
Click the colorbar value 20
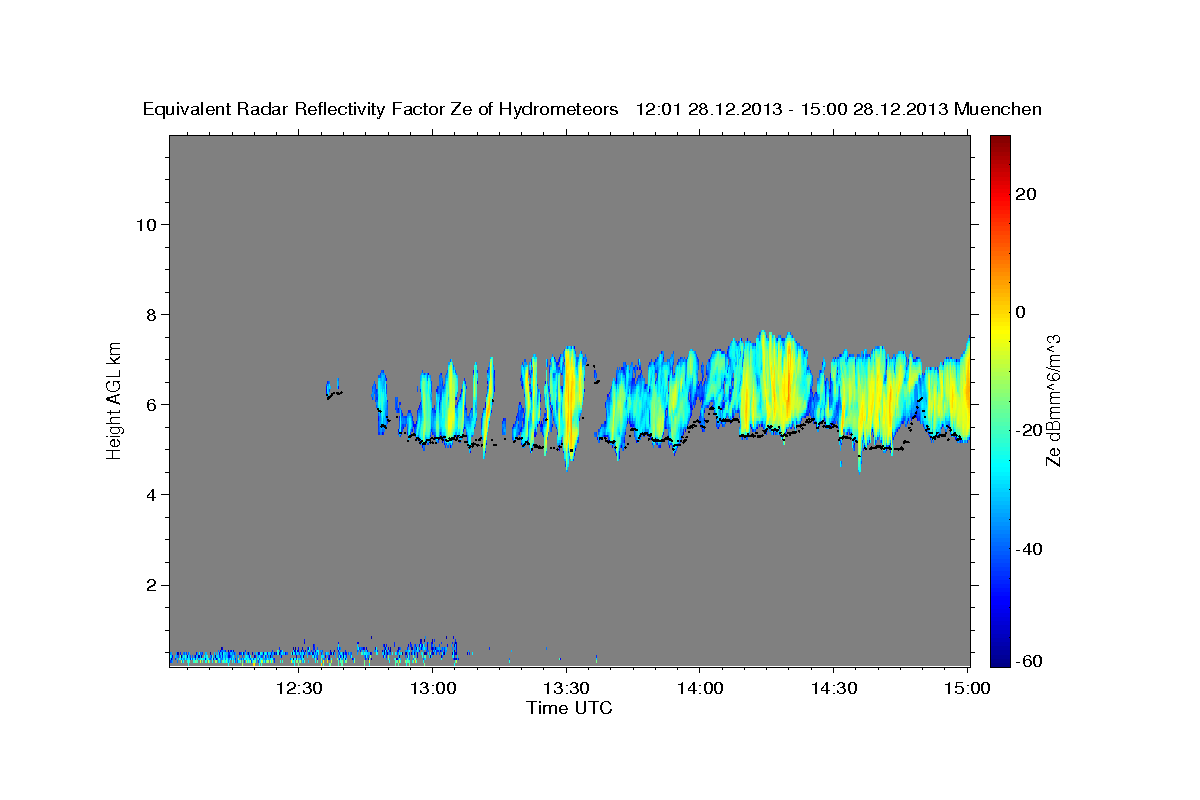(x=1024, y=194)
